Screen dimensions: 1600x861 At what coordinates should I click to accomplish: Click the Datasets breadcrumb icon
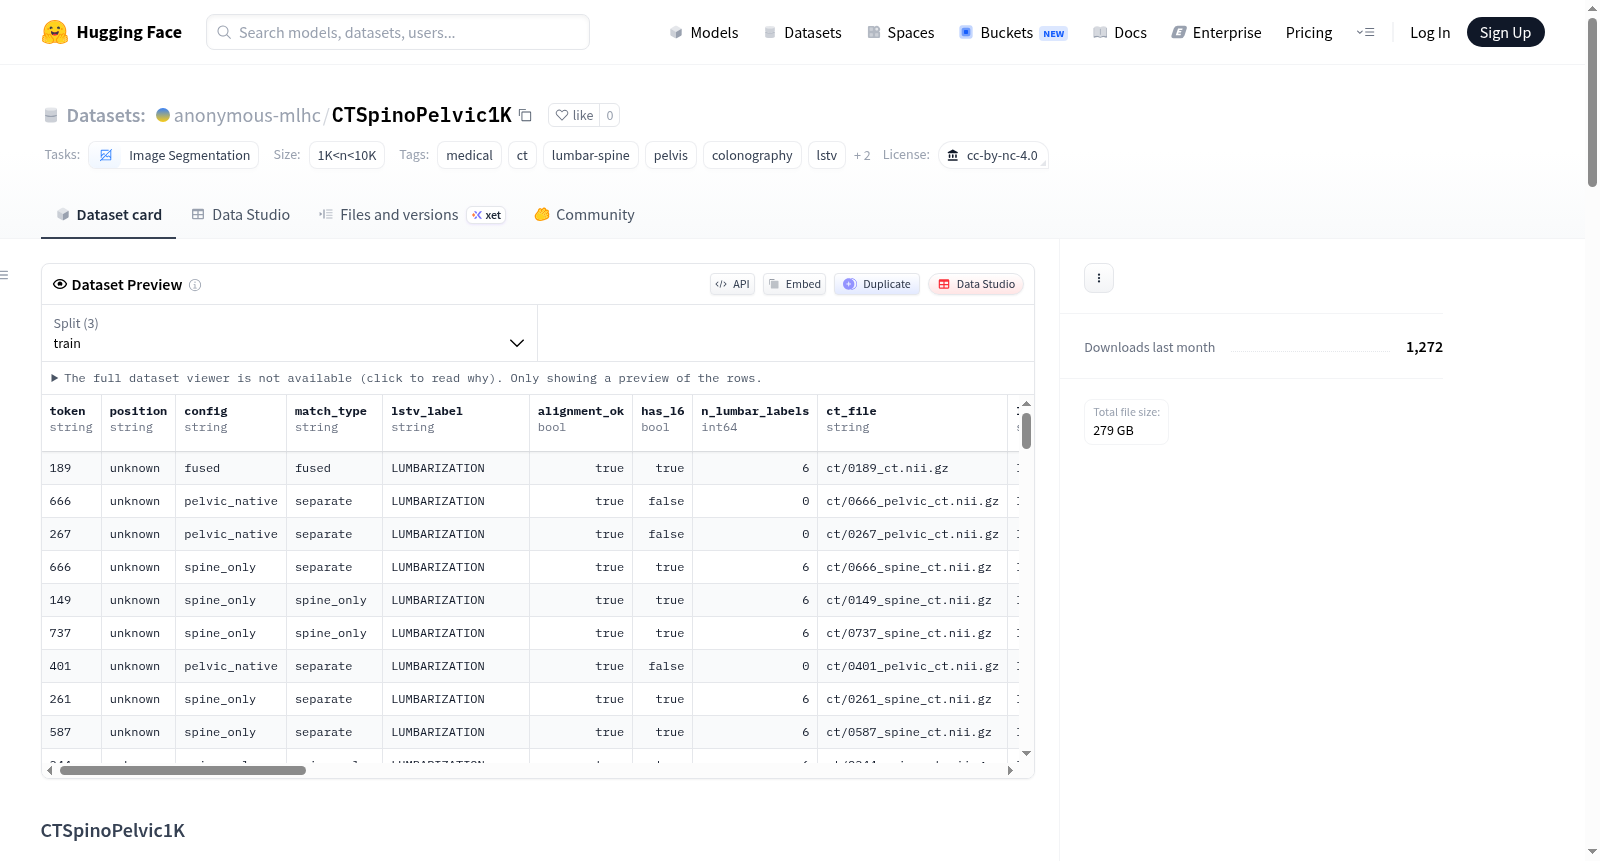(51, 115)
